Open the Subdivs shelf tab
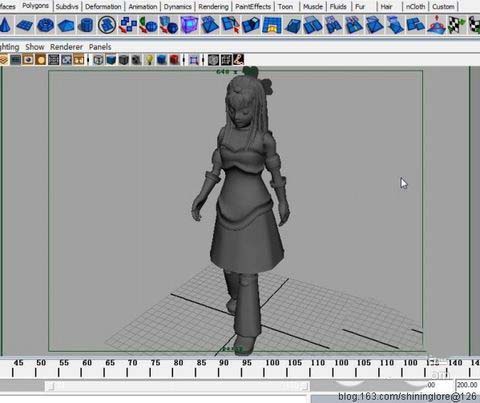This screenshot has width=480, height=403. click(x=67, y=6)
